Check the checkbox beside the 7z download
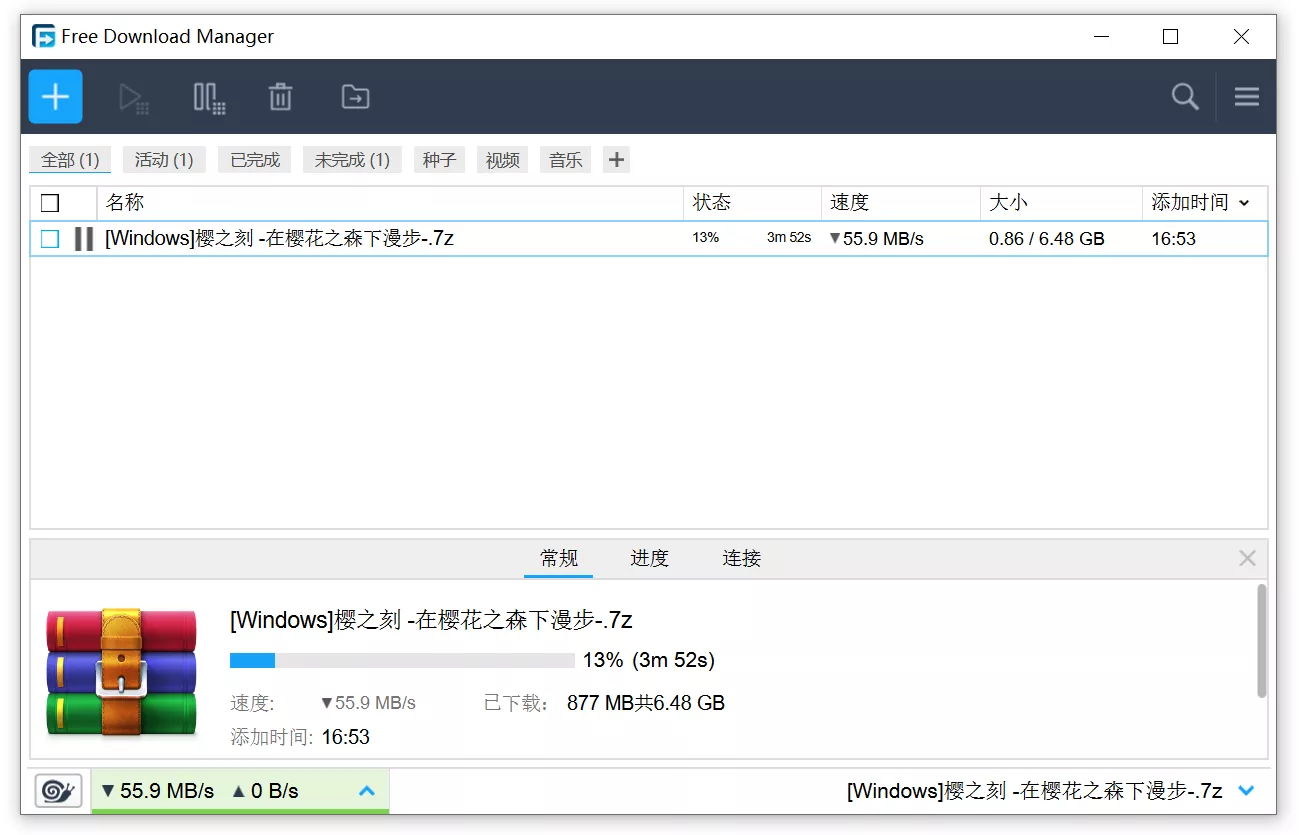 (50, 238)
